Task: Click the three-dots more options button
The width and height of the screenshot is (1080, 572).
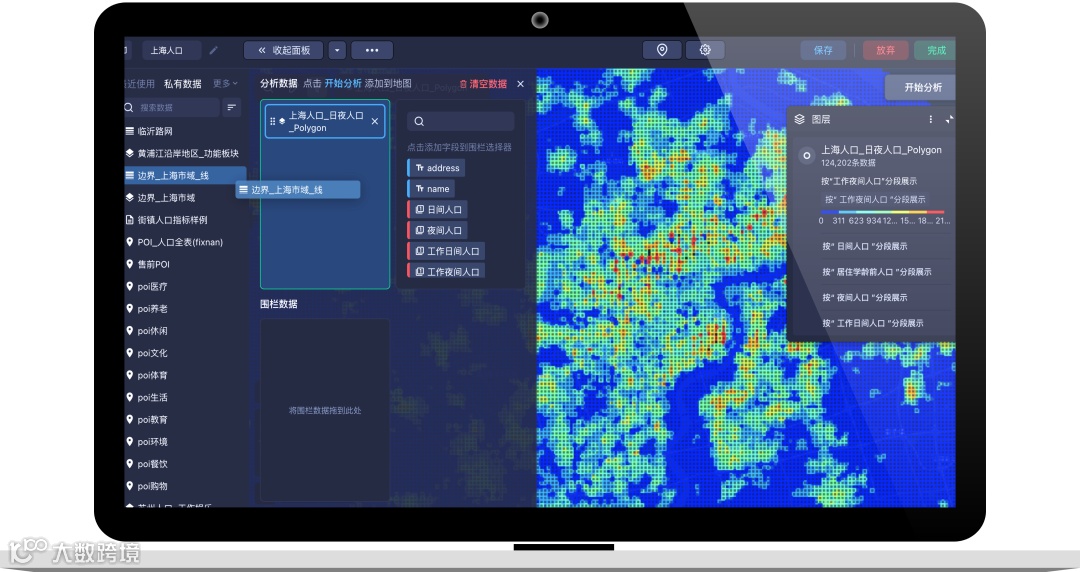Action: pyautogui.click(x=372, y=50)
